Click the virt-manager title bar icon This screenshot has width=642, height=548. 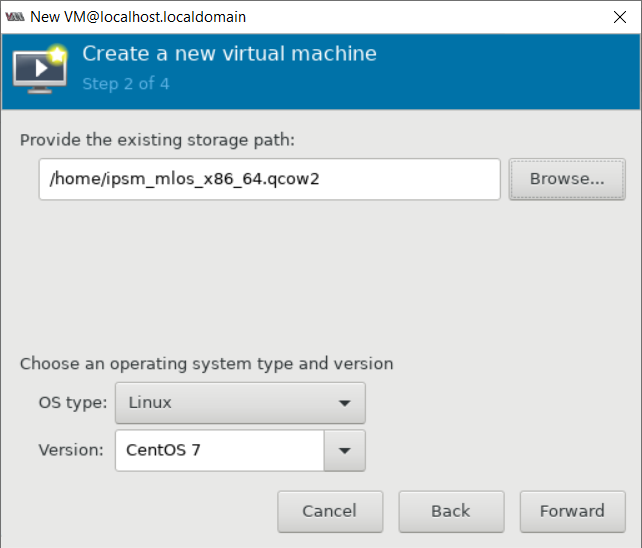pyautogui.click(x=15, y=17)
